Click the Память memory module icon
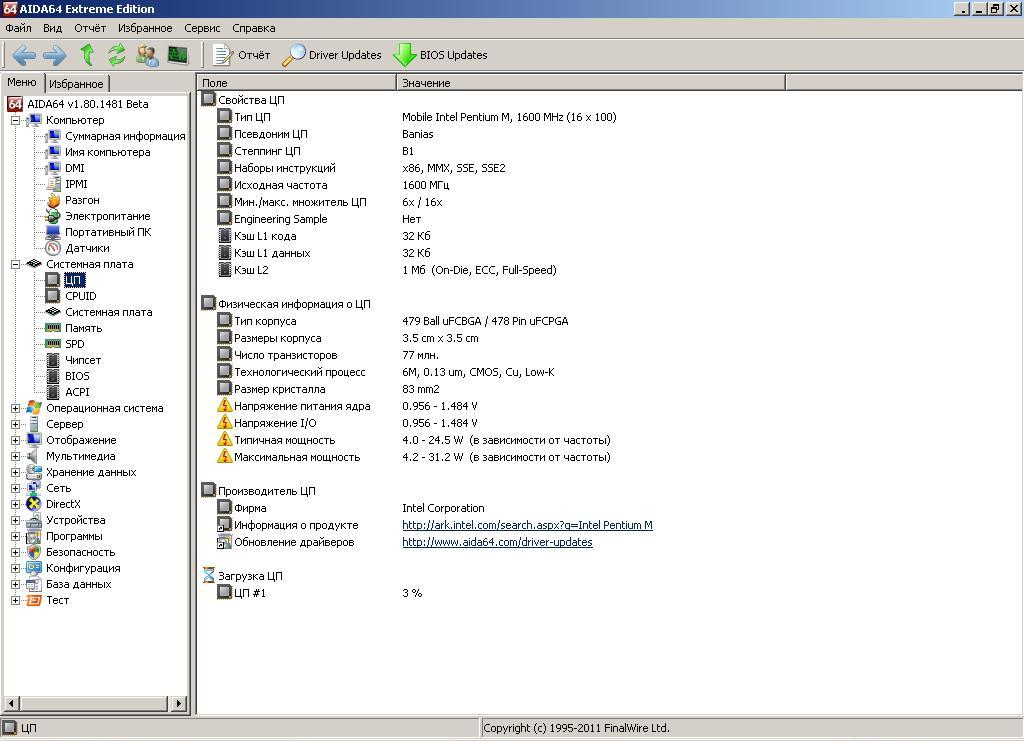The height and width of the screenshot is (741, 1024). pyautogui.click(x=53, y=328)
